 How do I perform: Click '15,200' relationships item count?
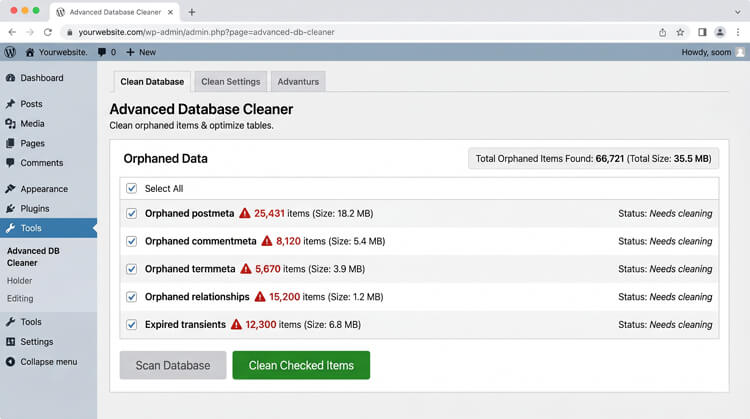285,297
